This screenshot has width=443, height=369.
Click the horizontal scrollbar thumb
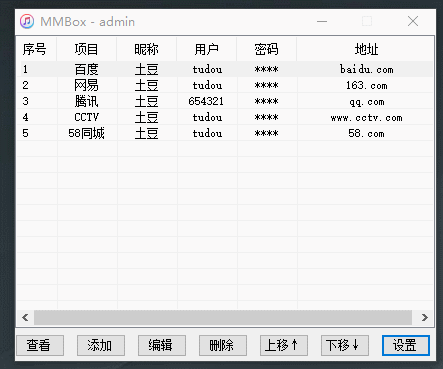coord(223,317)
